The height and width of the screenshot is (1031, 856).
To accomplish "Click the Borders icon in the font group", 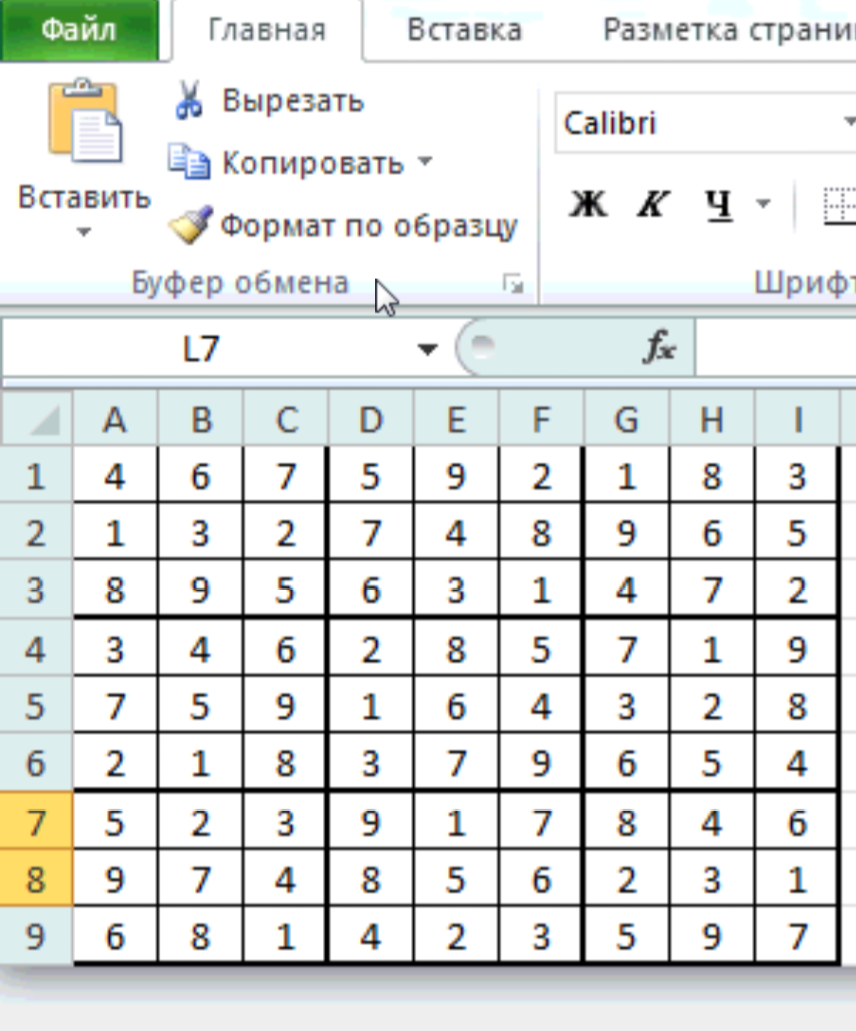I will coord(840,205).
